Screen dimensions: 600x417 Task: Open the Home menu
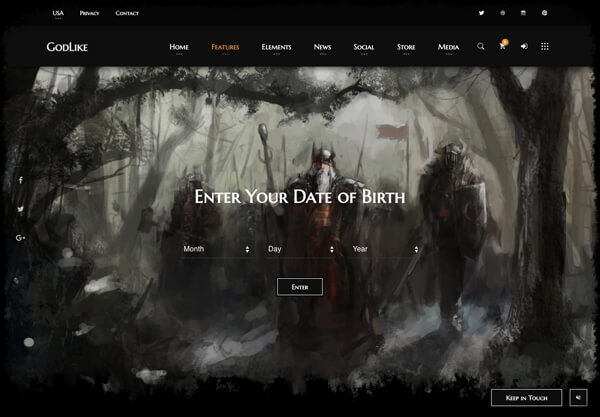[179, 47]
